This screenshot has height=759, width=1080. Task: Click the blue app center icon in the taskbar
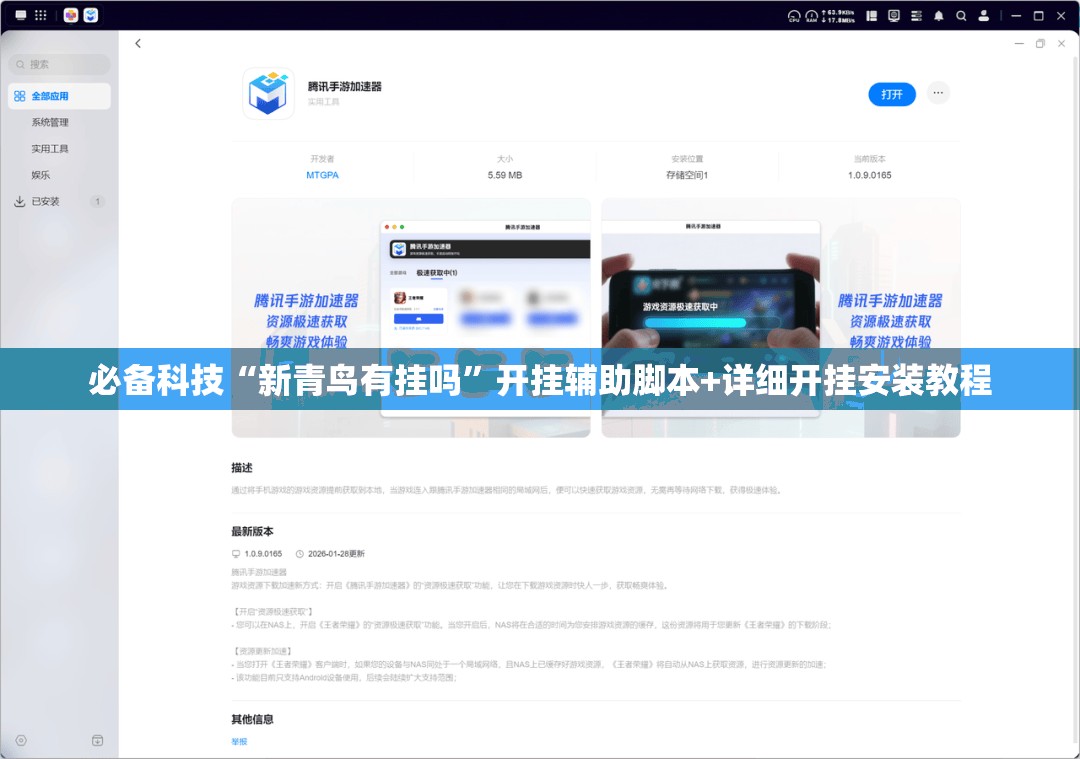[91, 15]
